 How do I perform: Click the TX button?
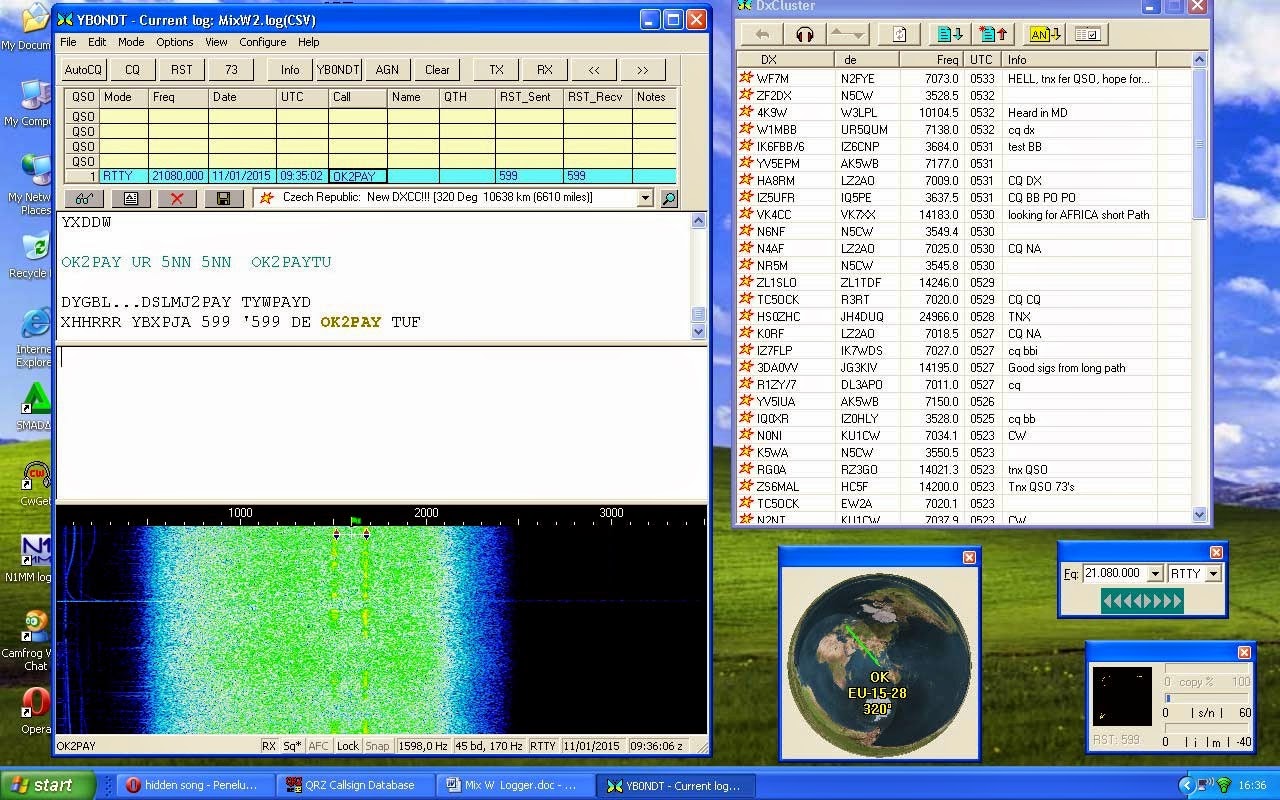(x=496, y=70)
